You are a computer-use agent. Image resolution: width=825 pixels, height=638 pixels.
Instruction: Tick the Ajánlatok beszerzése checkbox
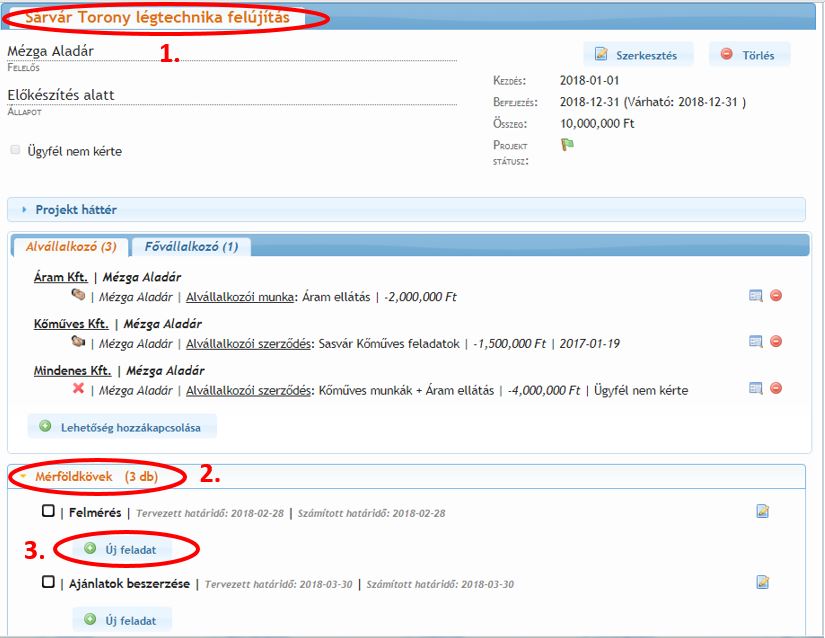48,582
